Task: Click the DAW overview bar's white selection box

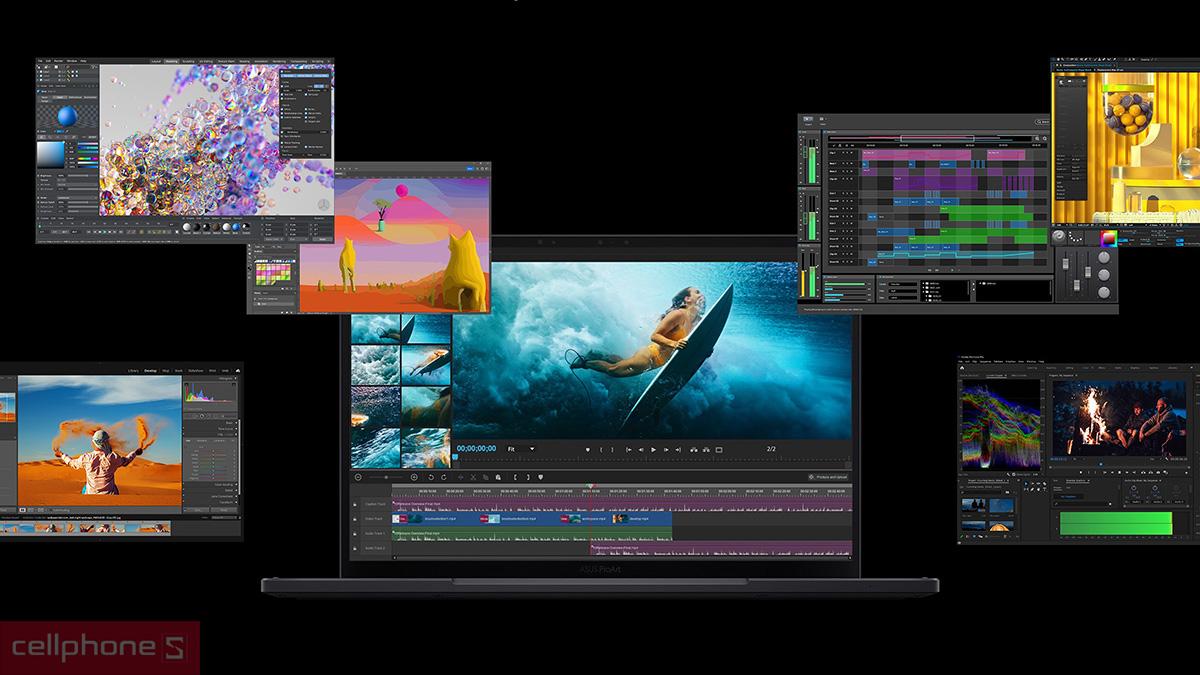Action: pos(937,138)
